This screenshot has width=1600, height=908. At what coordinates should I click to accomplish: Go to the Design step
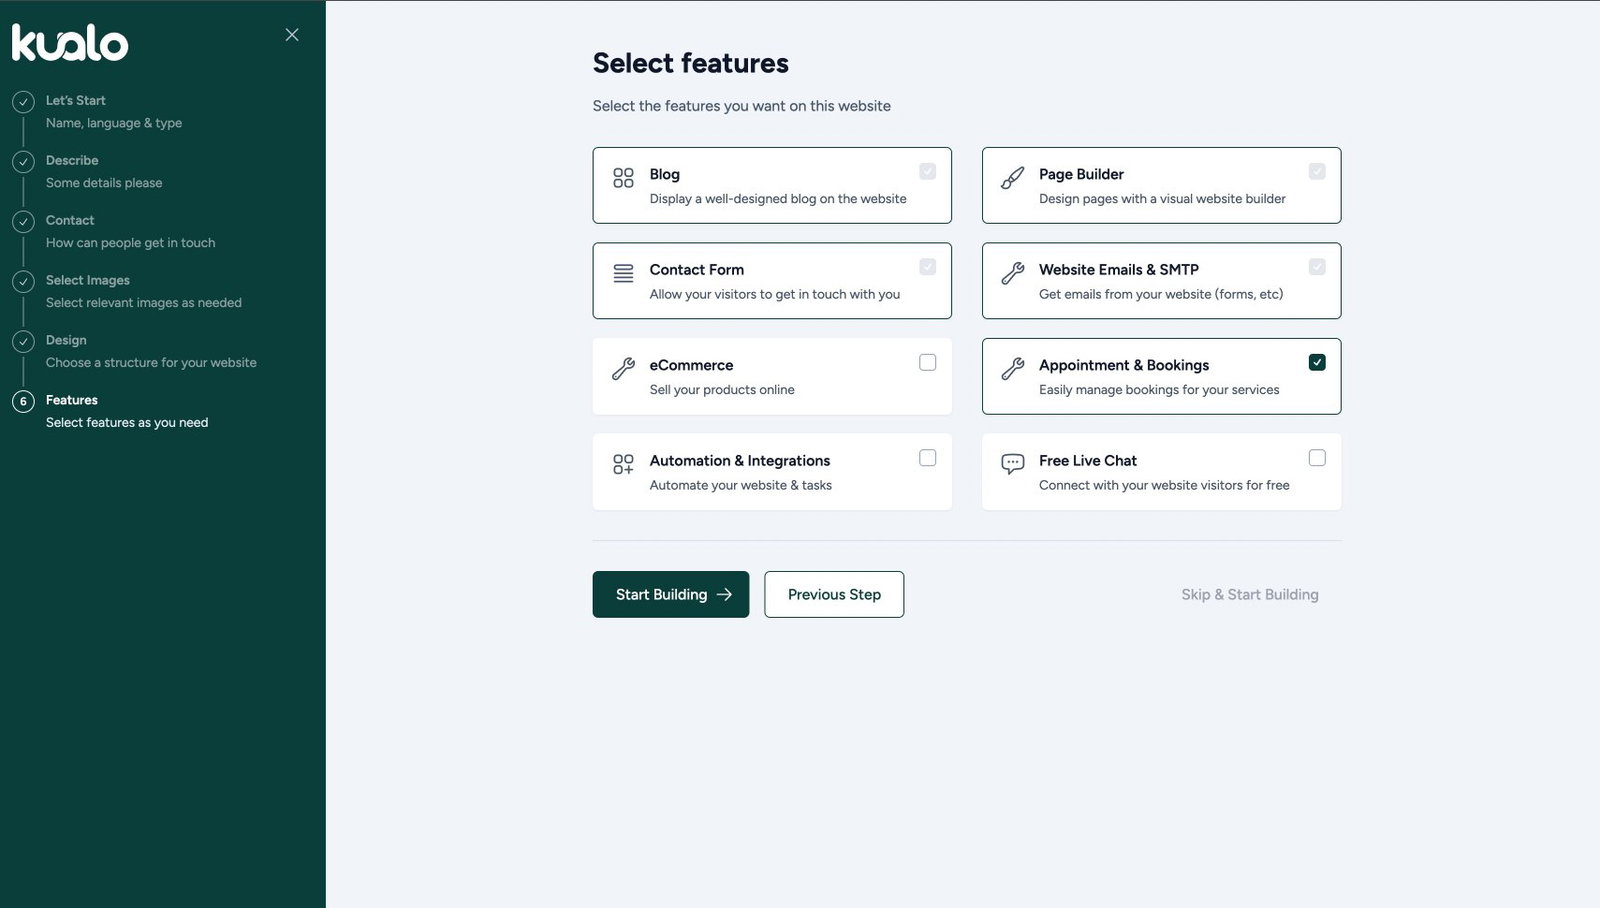click(x=66, y=340)
